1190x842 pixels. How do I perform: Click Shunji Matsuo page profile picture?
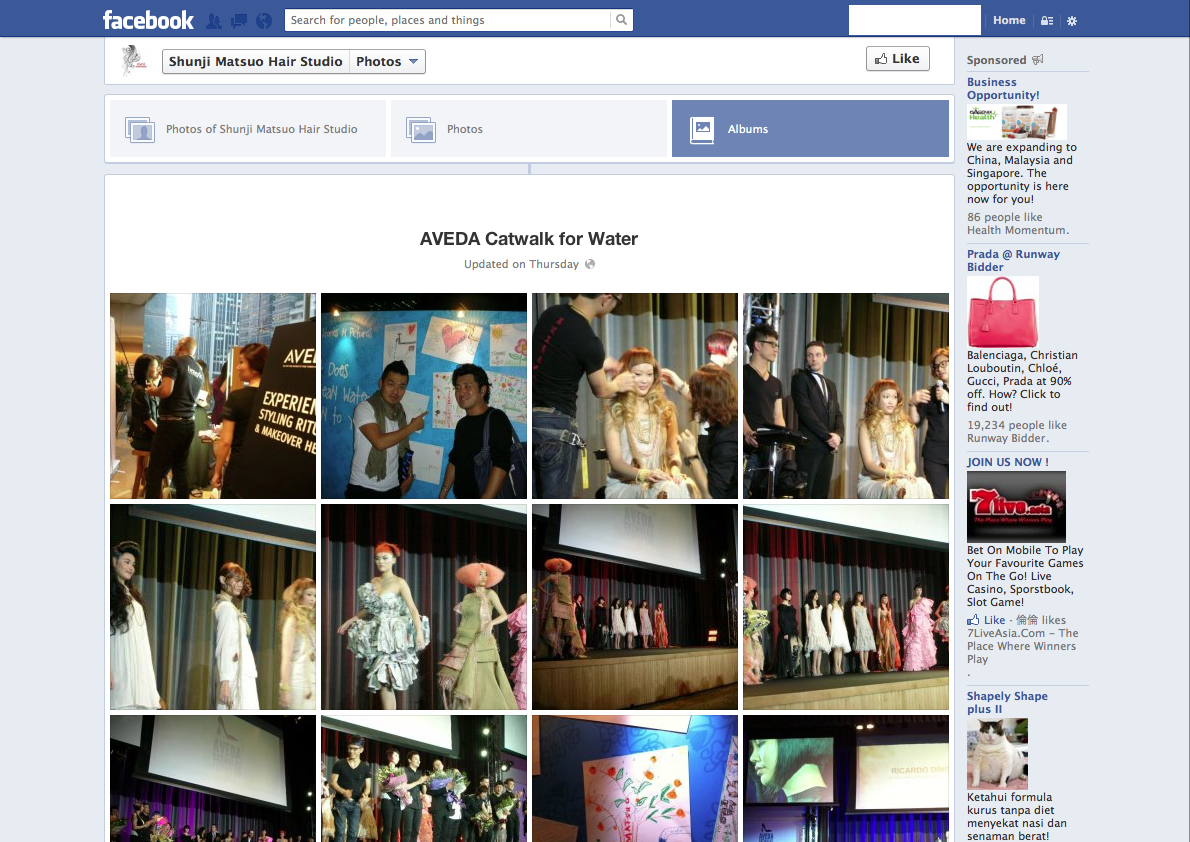[133, 61]
